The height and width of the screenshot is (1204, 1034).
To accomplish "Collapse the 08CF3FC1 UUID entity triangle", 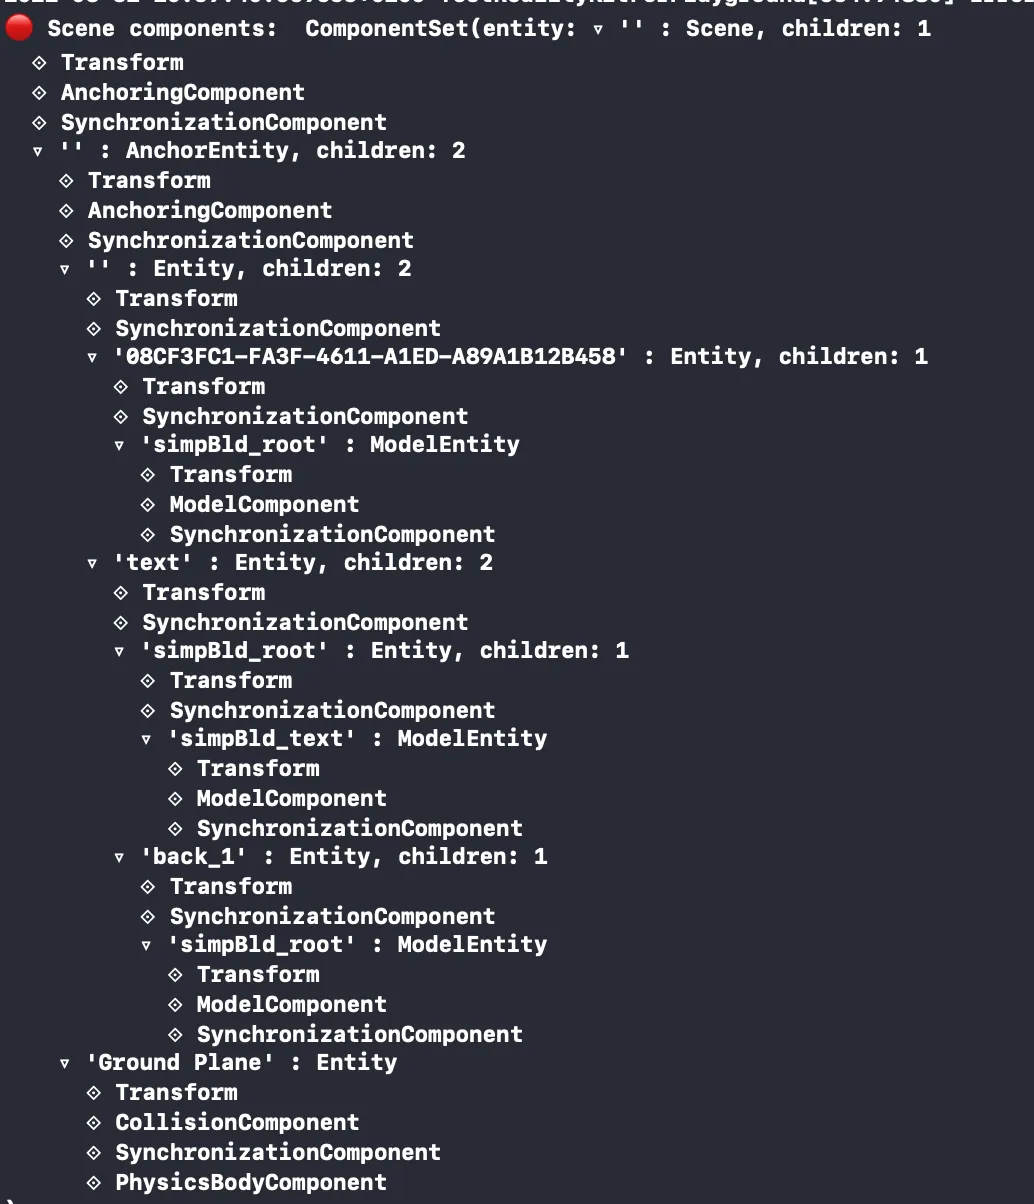I will pos(92,358).
